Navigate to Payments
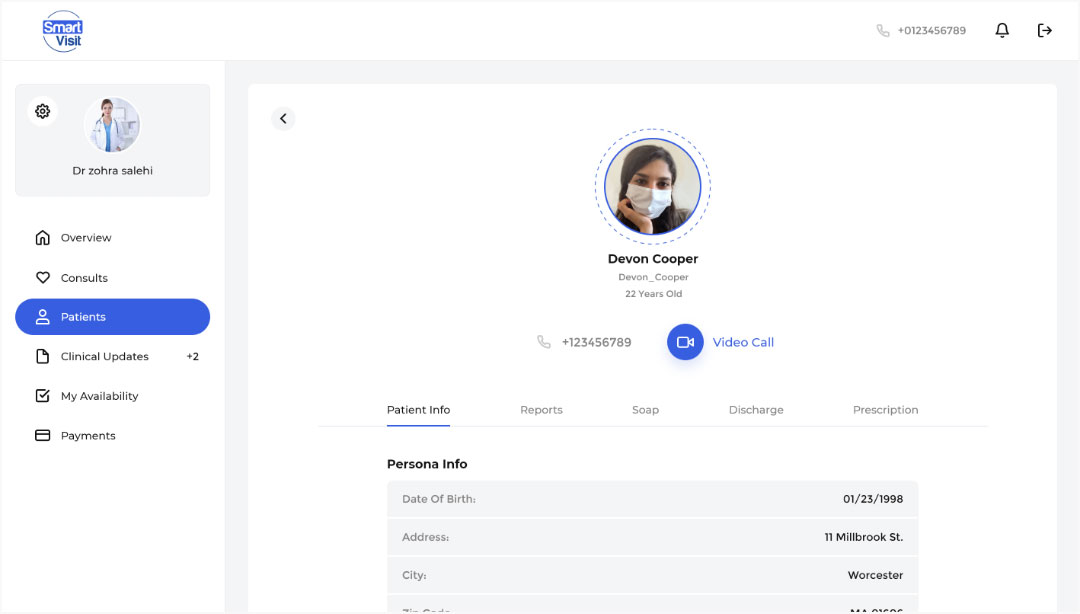The image size is (1080, 614). point(88,436)
